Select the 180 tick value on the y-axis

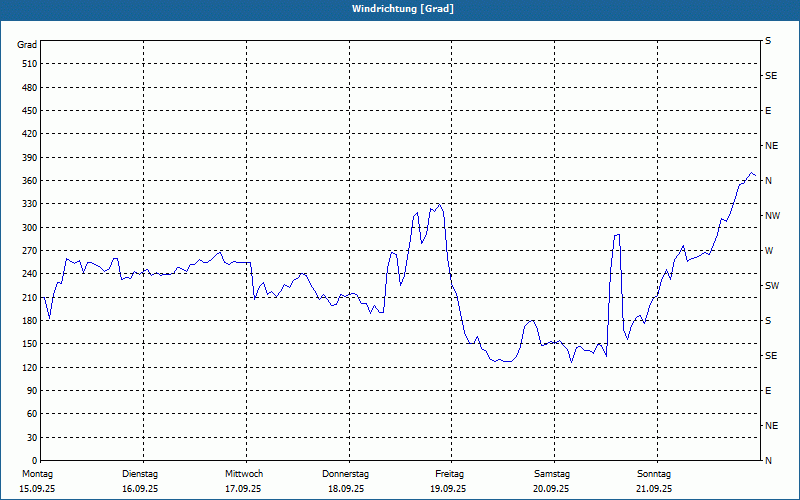(x=27, y=321)
